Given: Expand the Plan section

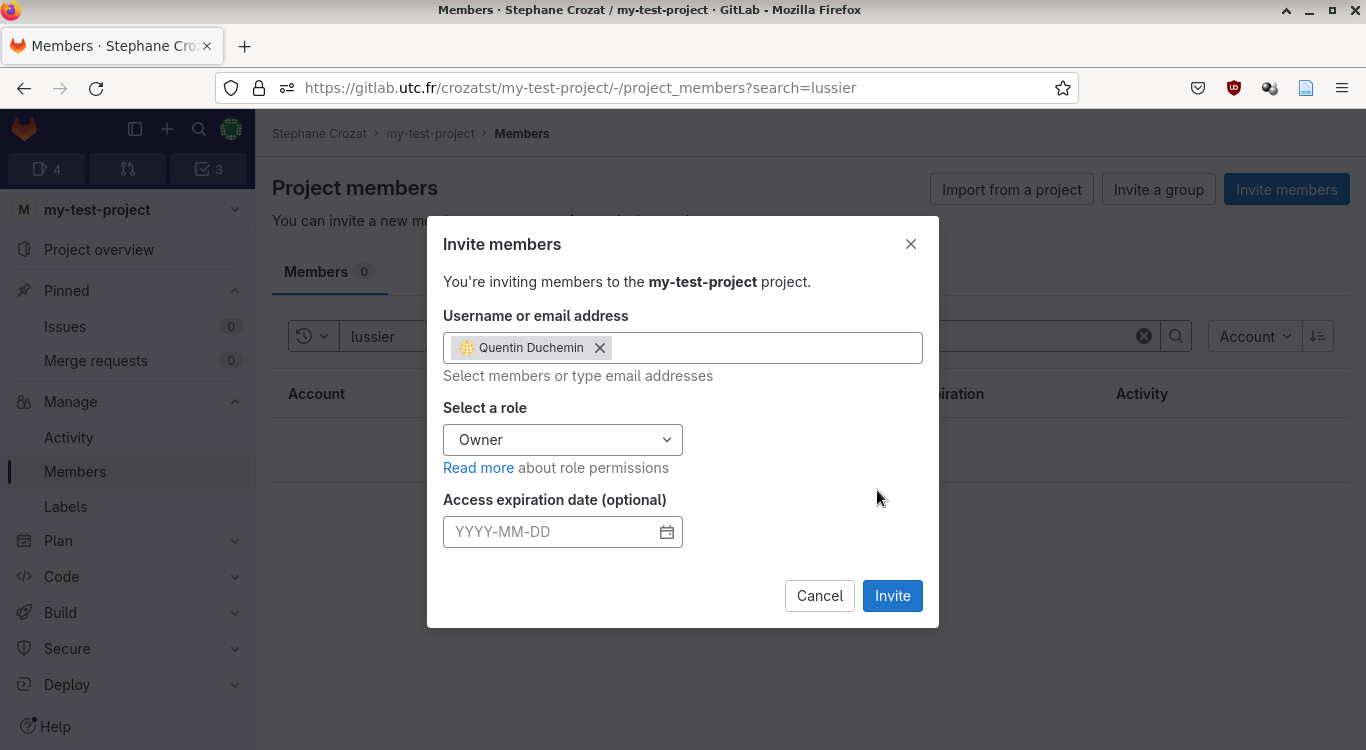Looking at the screenshot, I should coord(234,541).
